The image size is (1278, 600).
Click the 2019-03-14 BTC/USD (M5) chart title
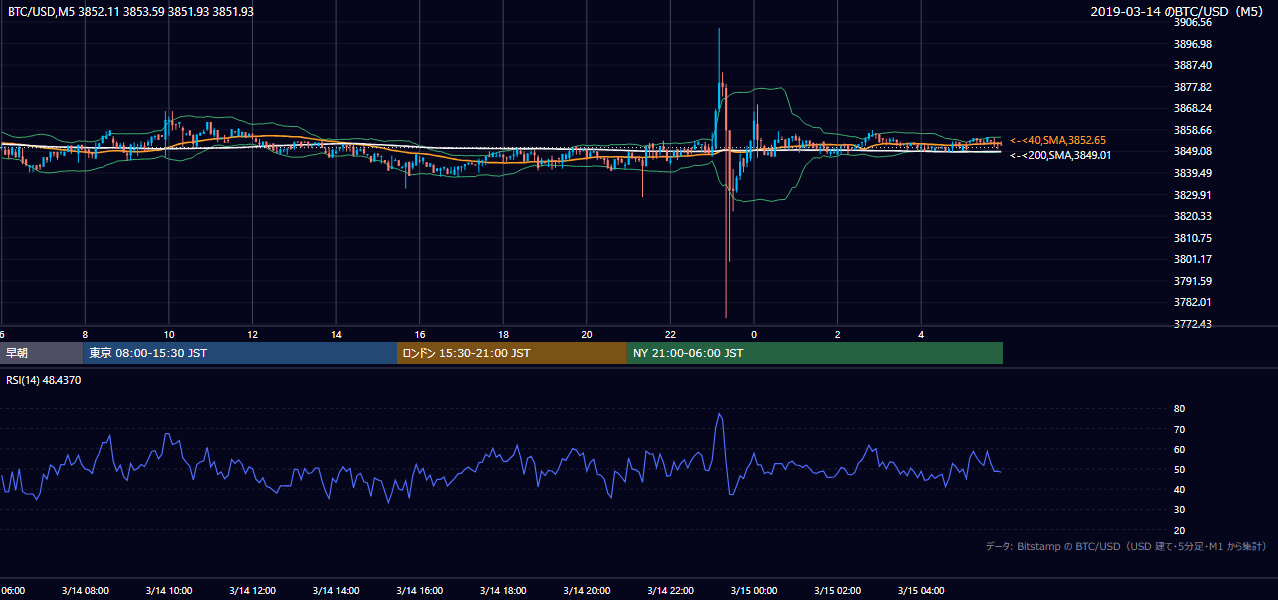click(1179, 11)
